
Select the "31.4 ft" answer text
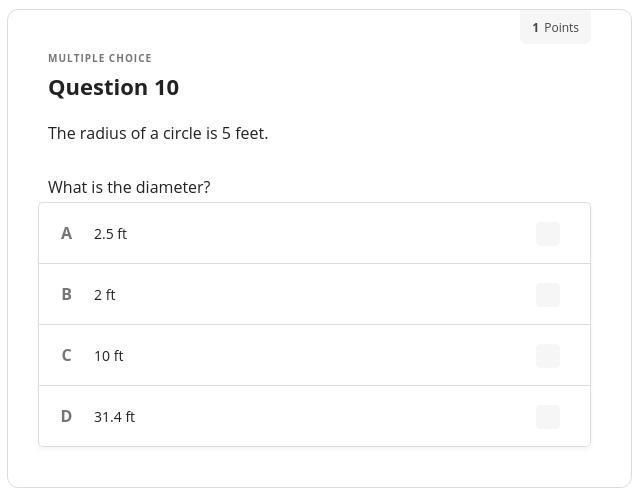(114, 417)
